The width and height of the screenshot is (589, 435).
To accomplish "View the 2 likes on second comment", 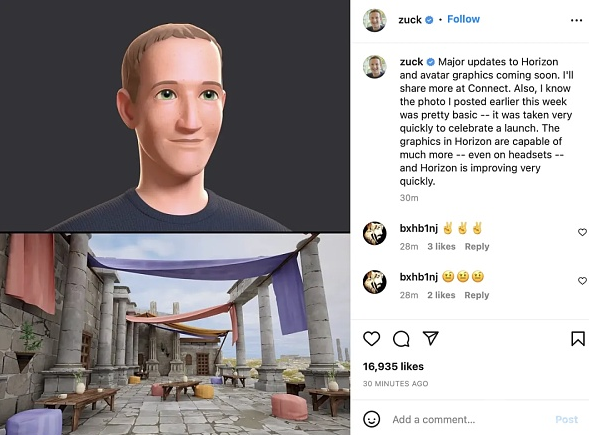I will tap(441, 295).
